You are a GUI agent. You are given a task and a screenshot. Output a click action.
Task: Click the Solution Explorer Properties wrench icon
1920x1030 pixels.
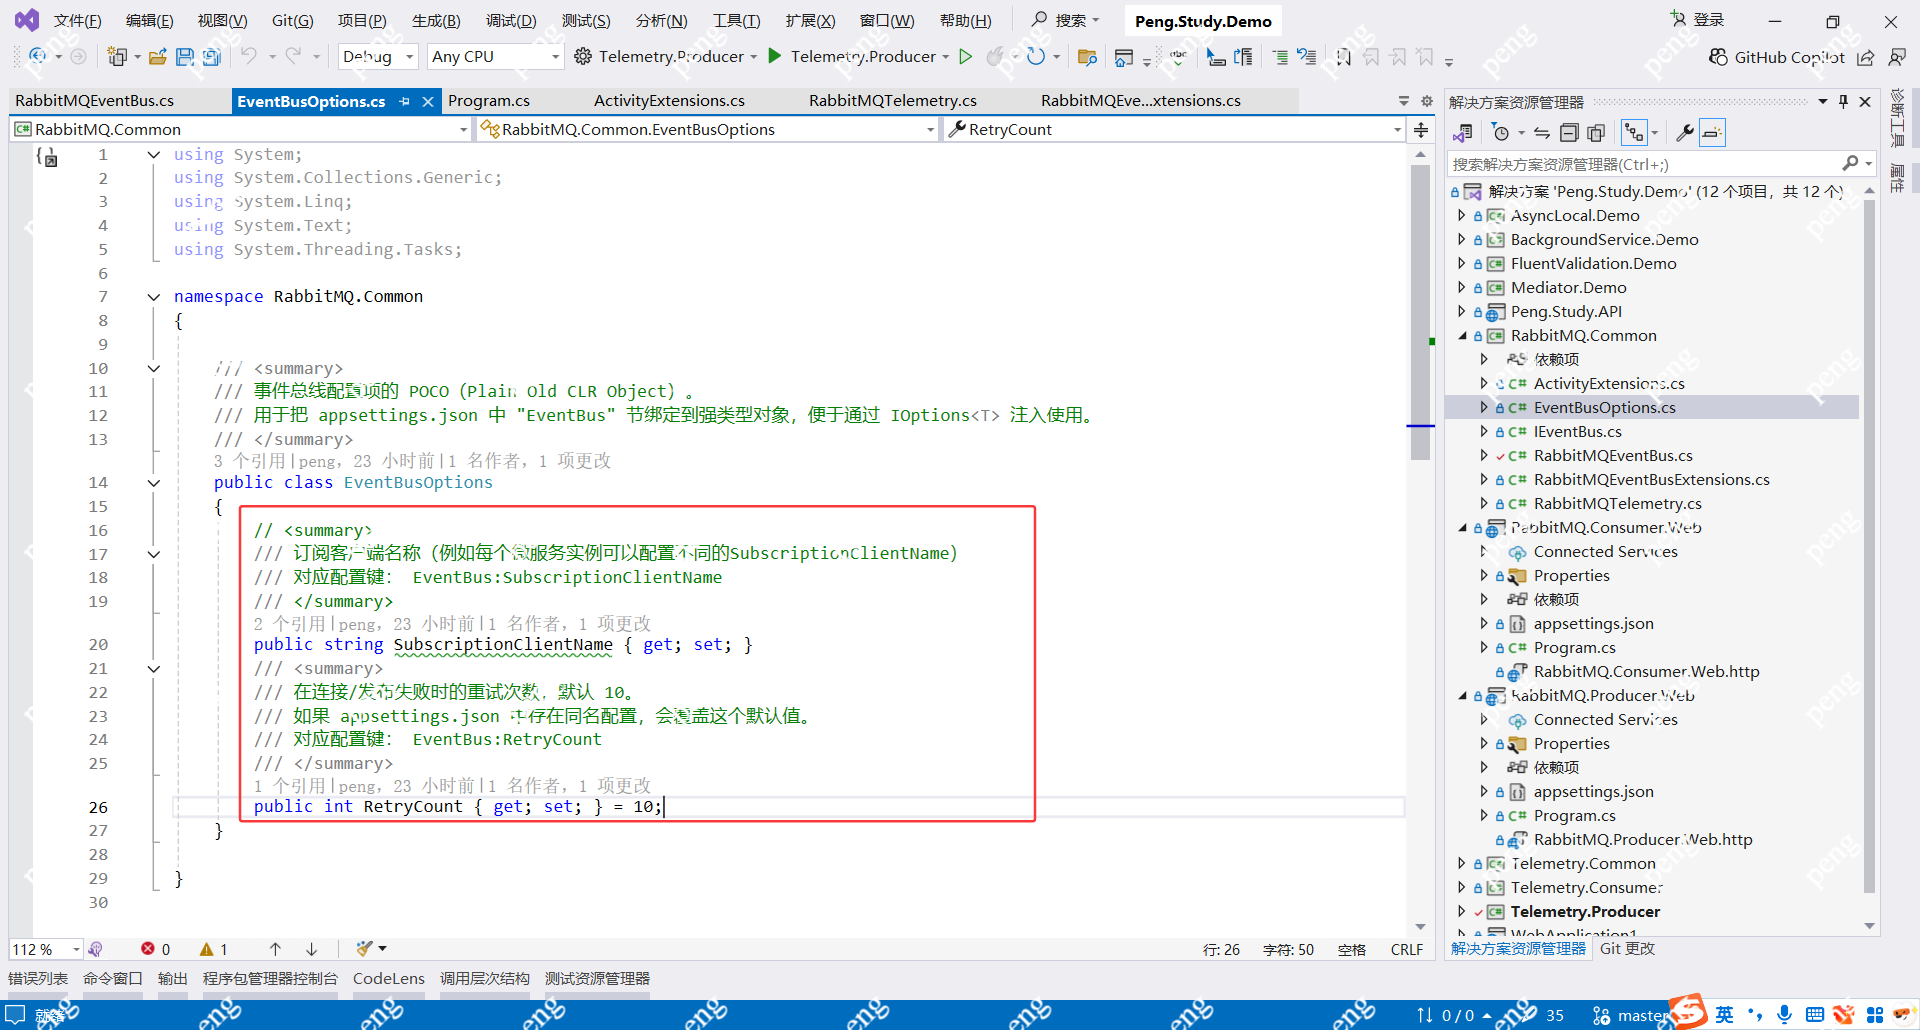click(x=1685, y=133)
